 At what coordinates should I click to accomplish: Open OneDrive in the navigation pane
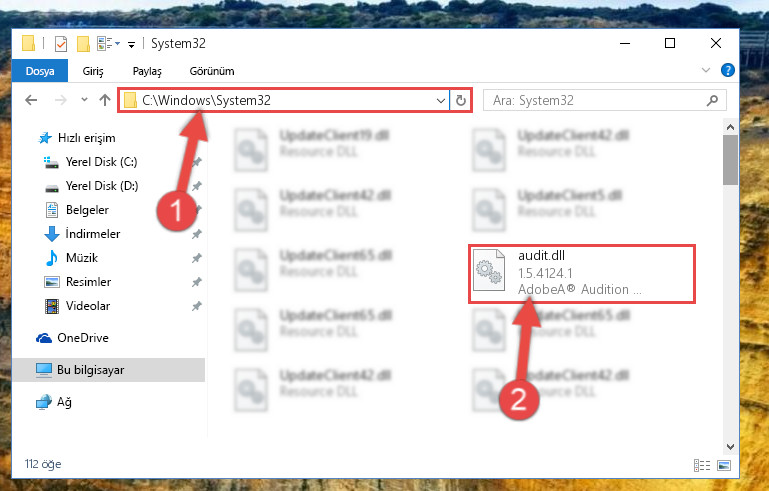tap(73, 338)
